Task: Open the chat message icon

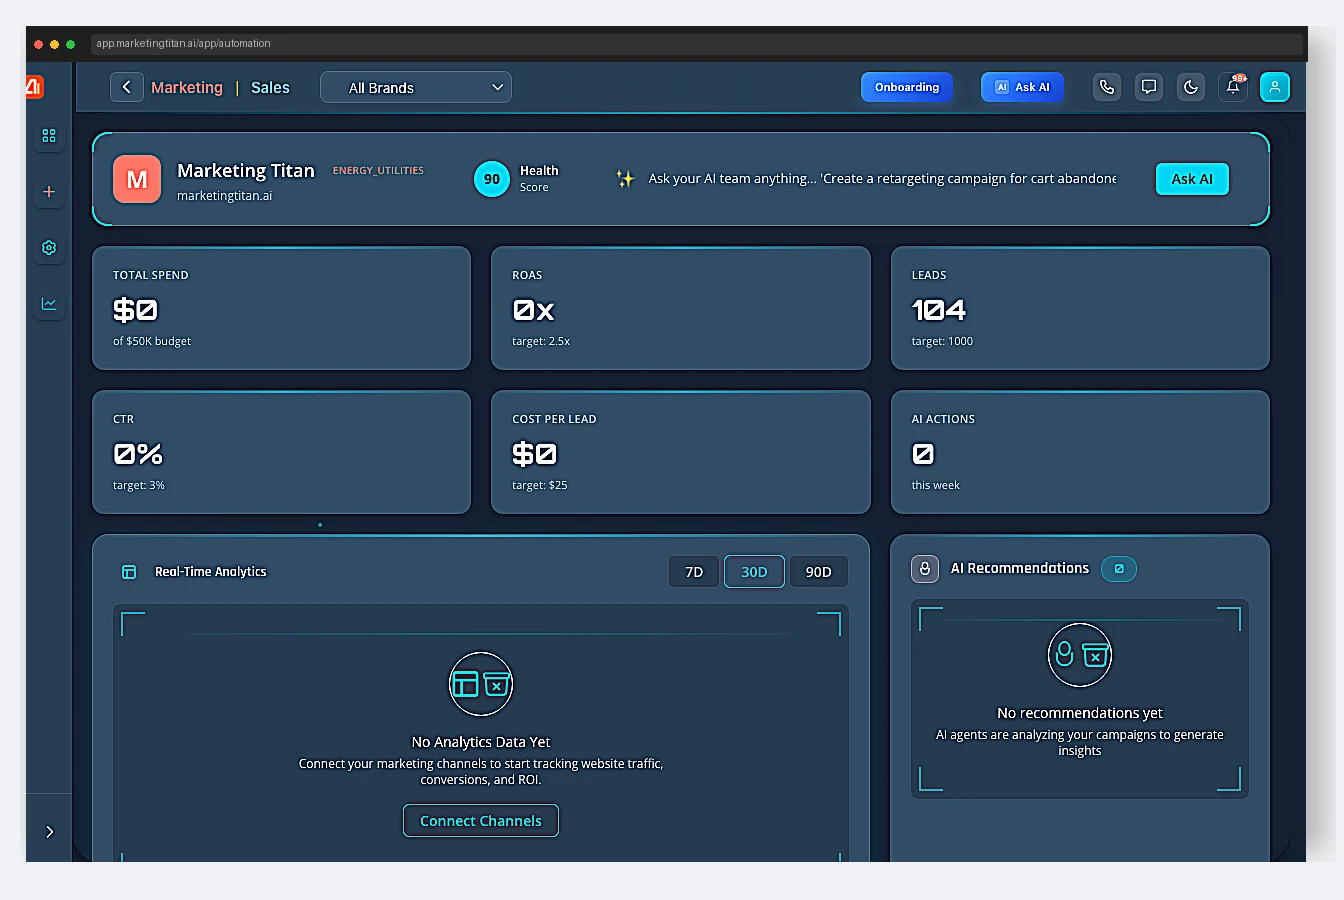Action: [1149, 87]
